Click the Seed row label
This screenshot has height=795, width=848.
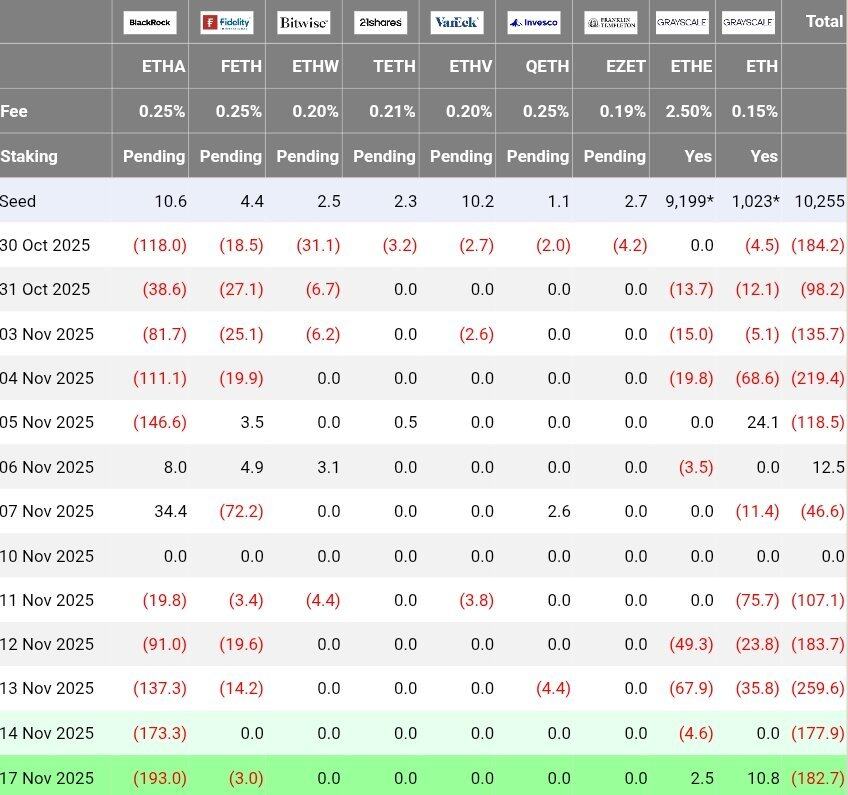18,201
